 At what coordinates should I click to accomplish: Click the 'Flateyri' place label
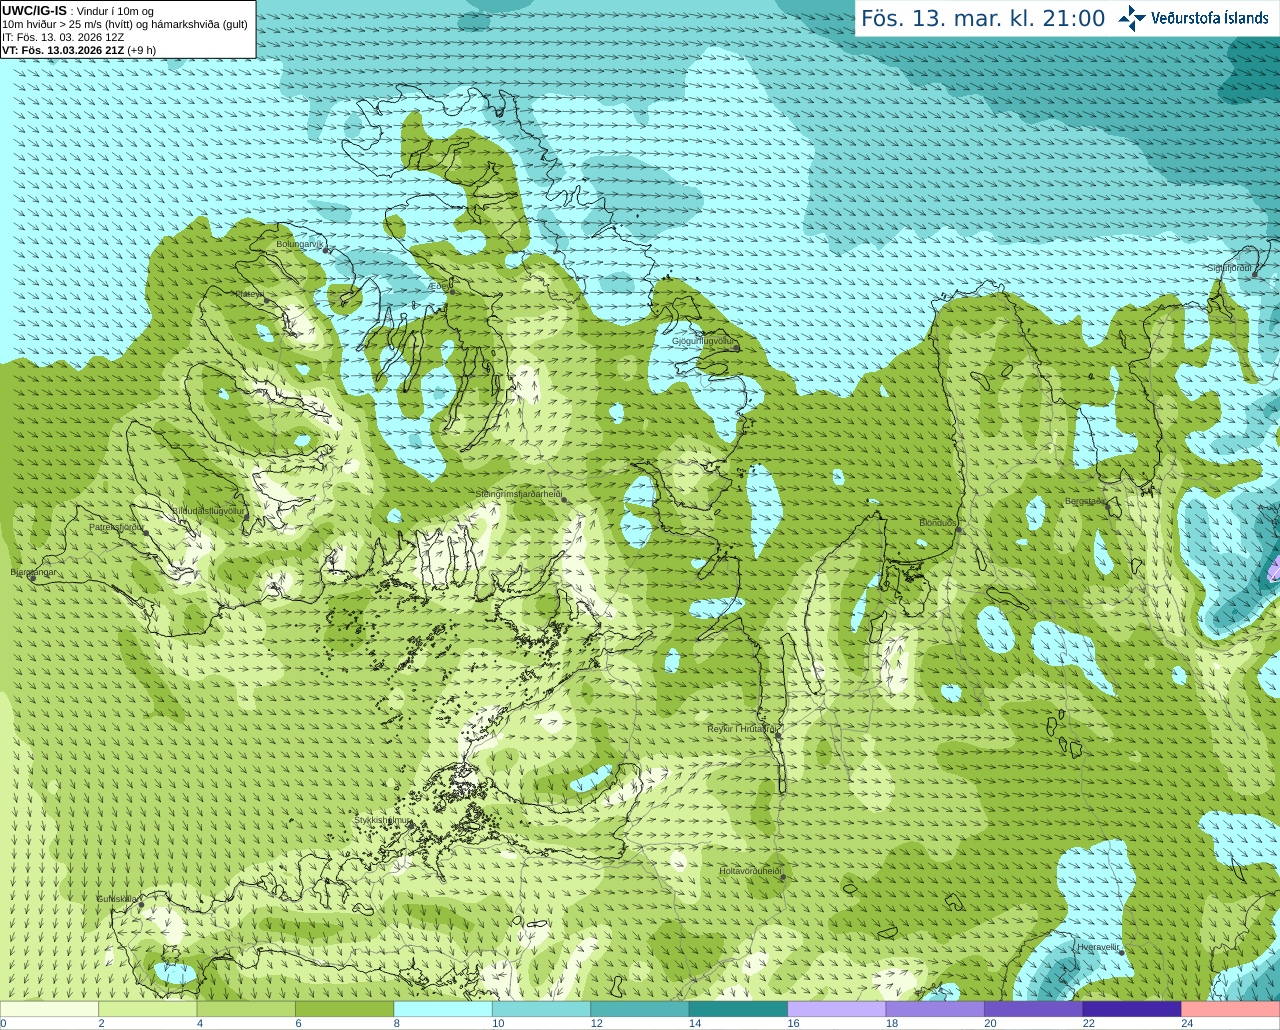click(250, 294)
